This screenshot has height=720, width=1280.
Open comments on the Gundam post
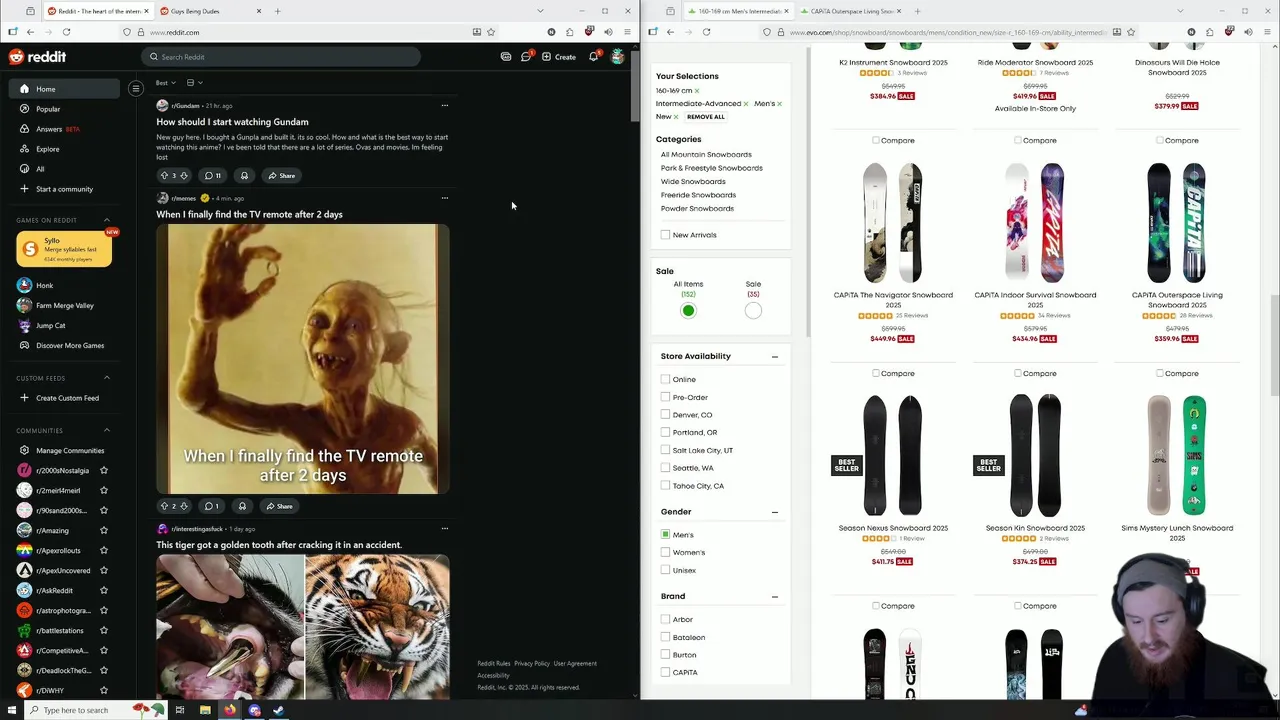coord(212,176)
